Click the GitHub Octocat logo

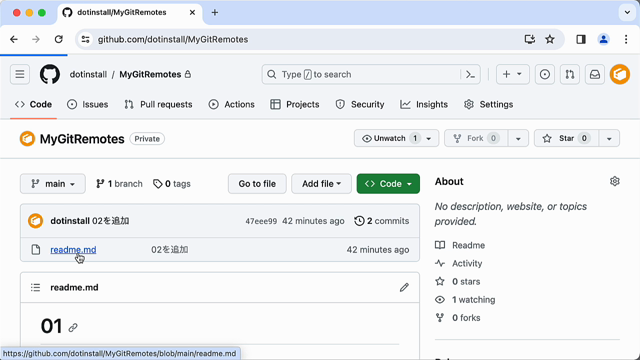[50, 74]
